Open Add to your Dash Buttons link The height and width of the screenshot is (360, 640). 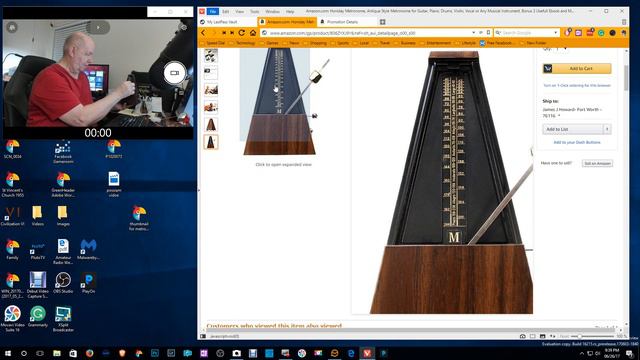click(577, 142)
